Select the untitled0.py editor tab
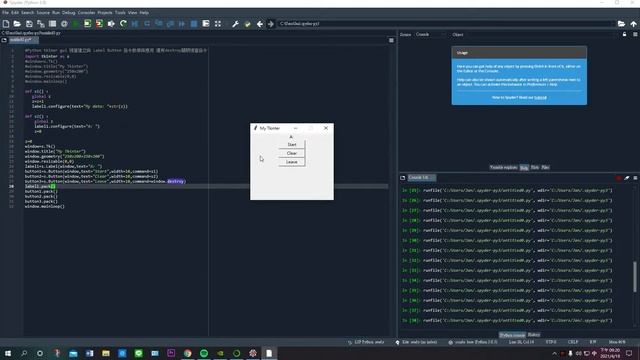 [23, 40]
